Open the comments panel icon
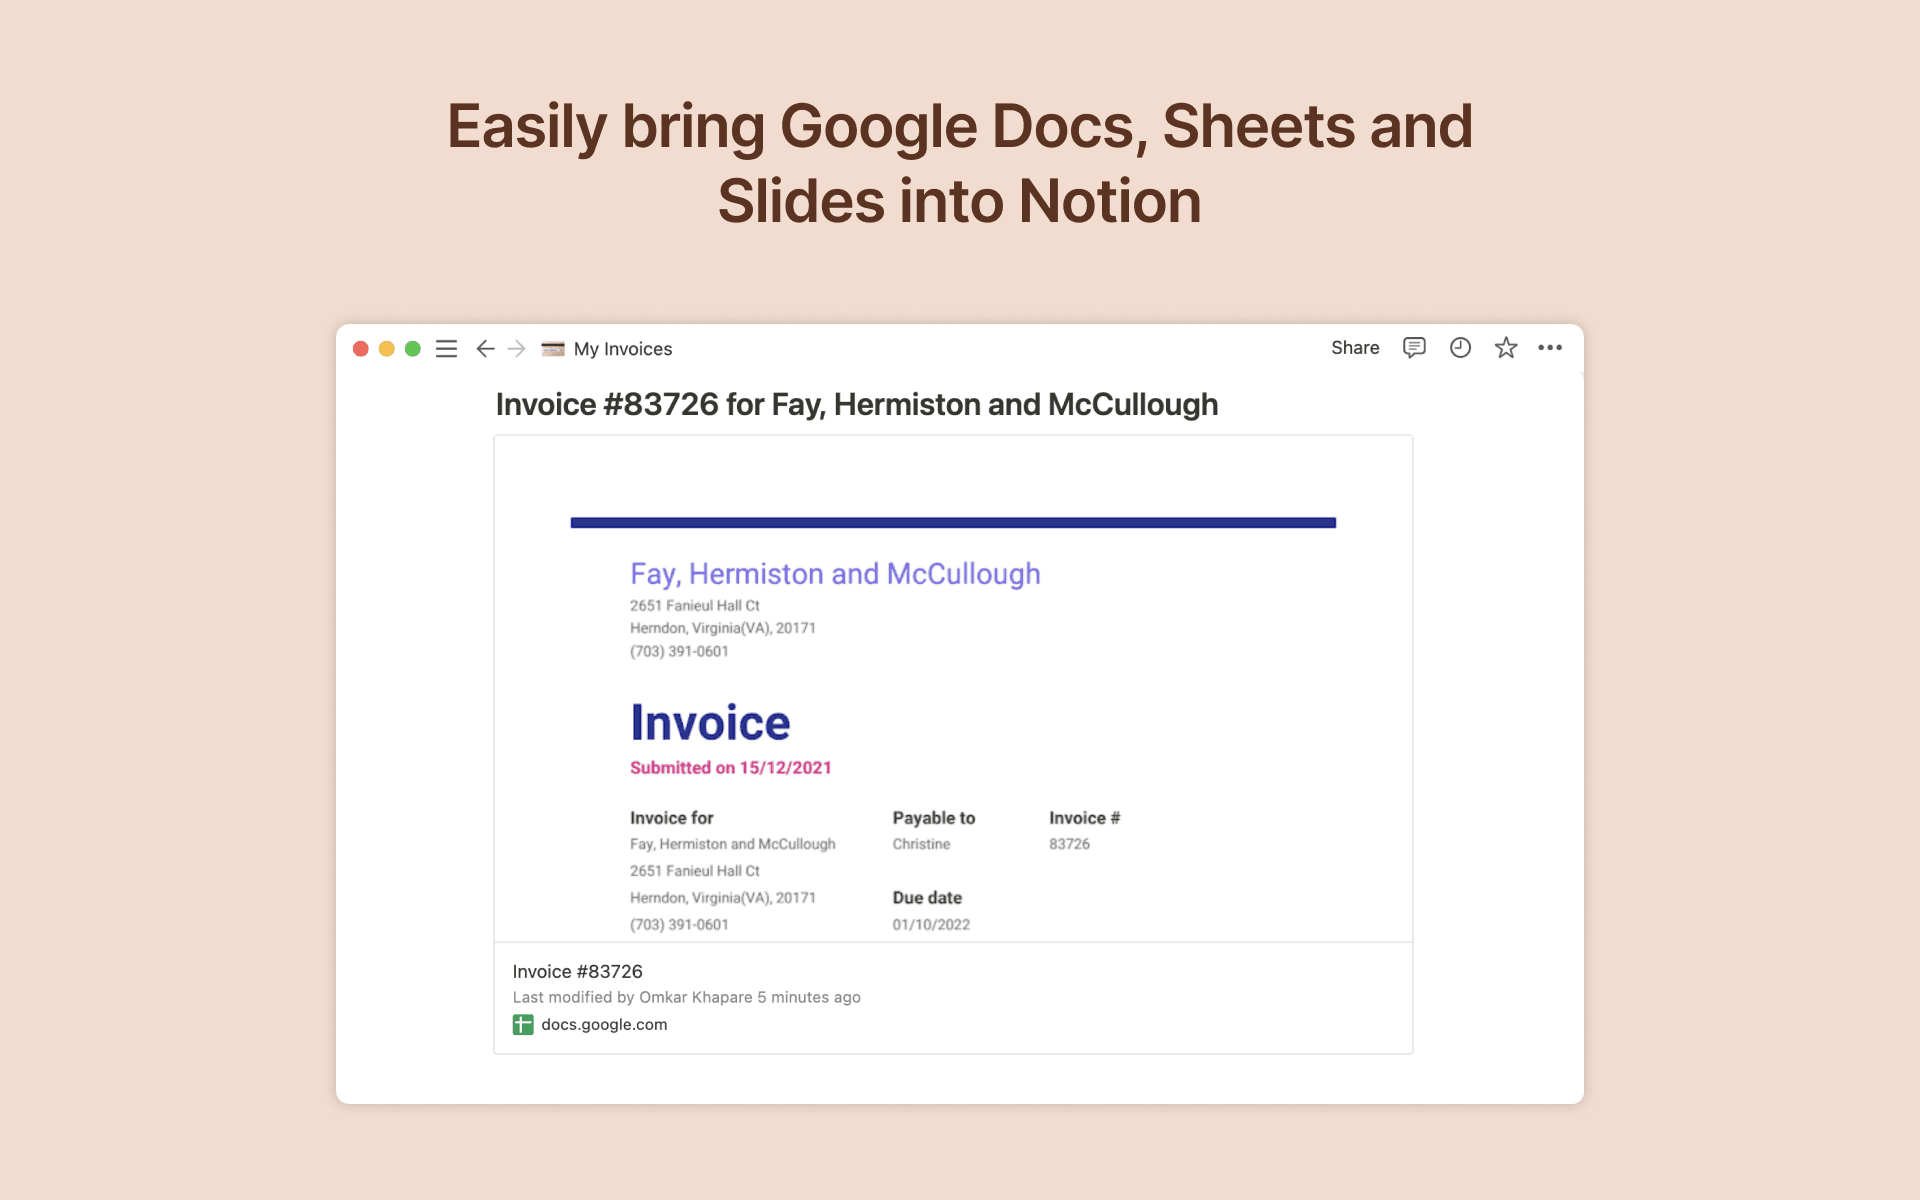Viewport: 1920px width, 1200px height. point(1414,347)
